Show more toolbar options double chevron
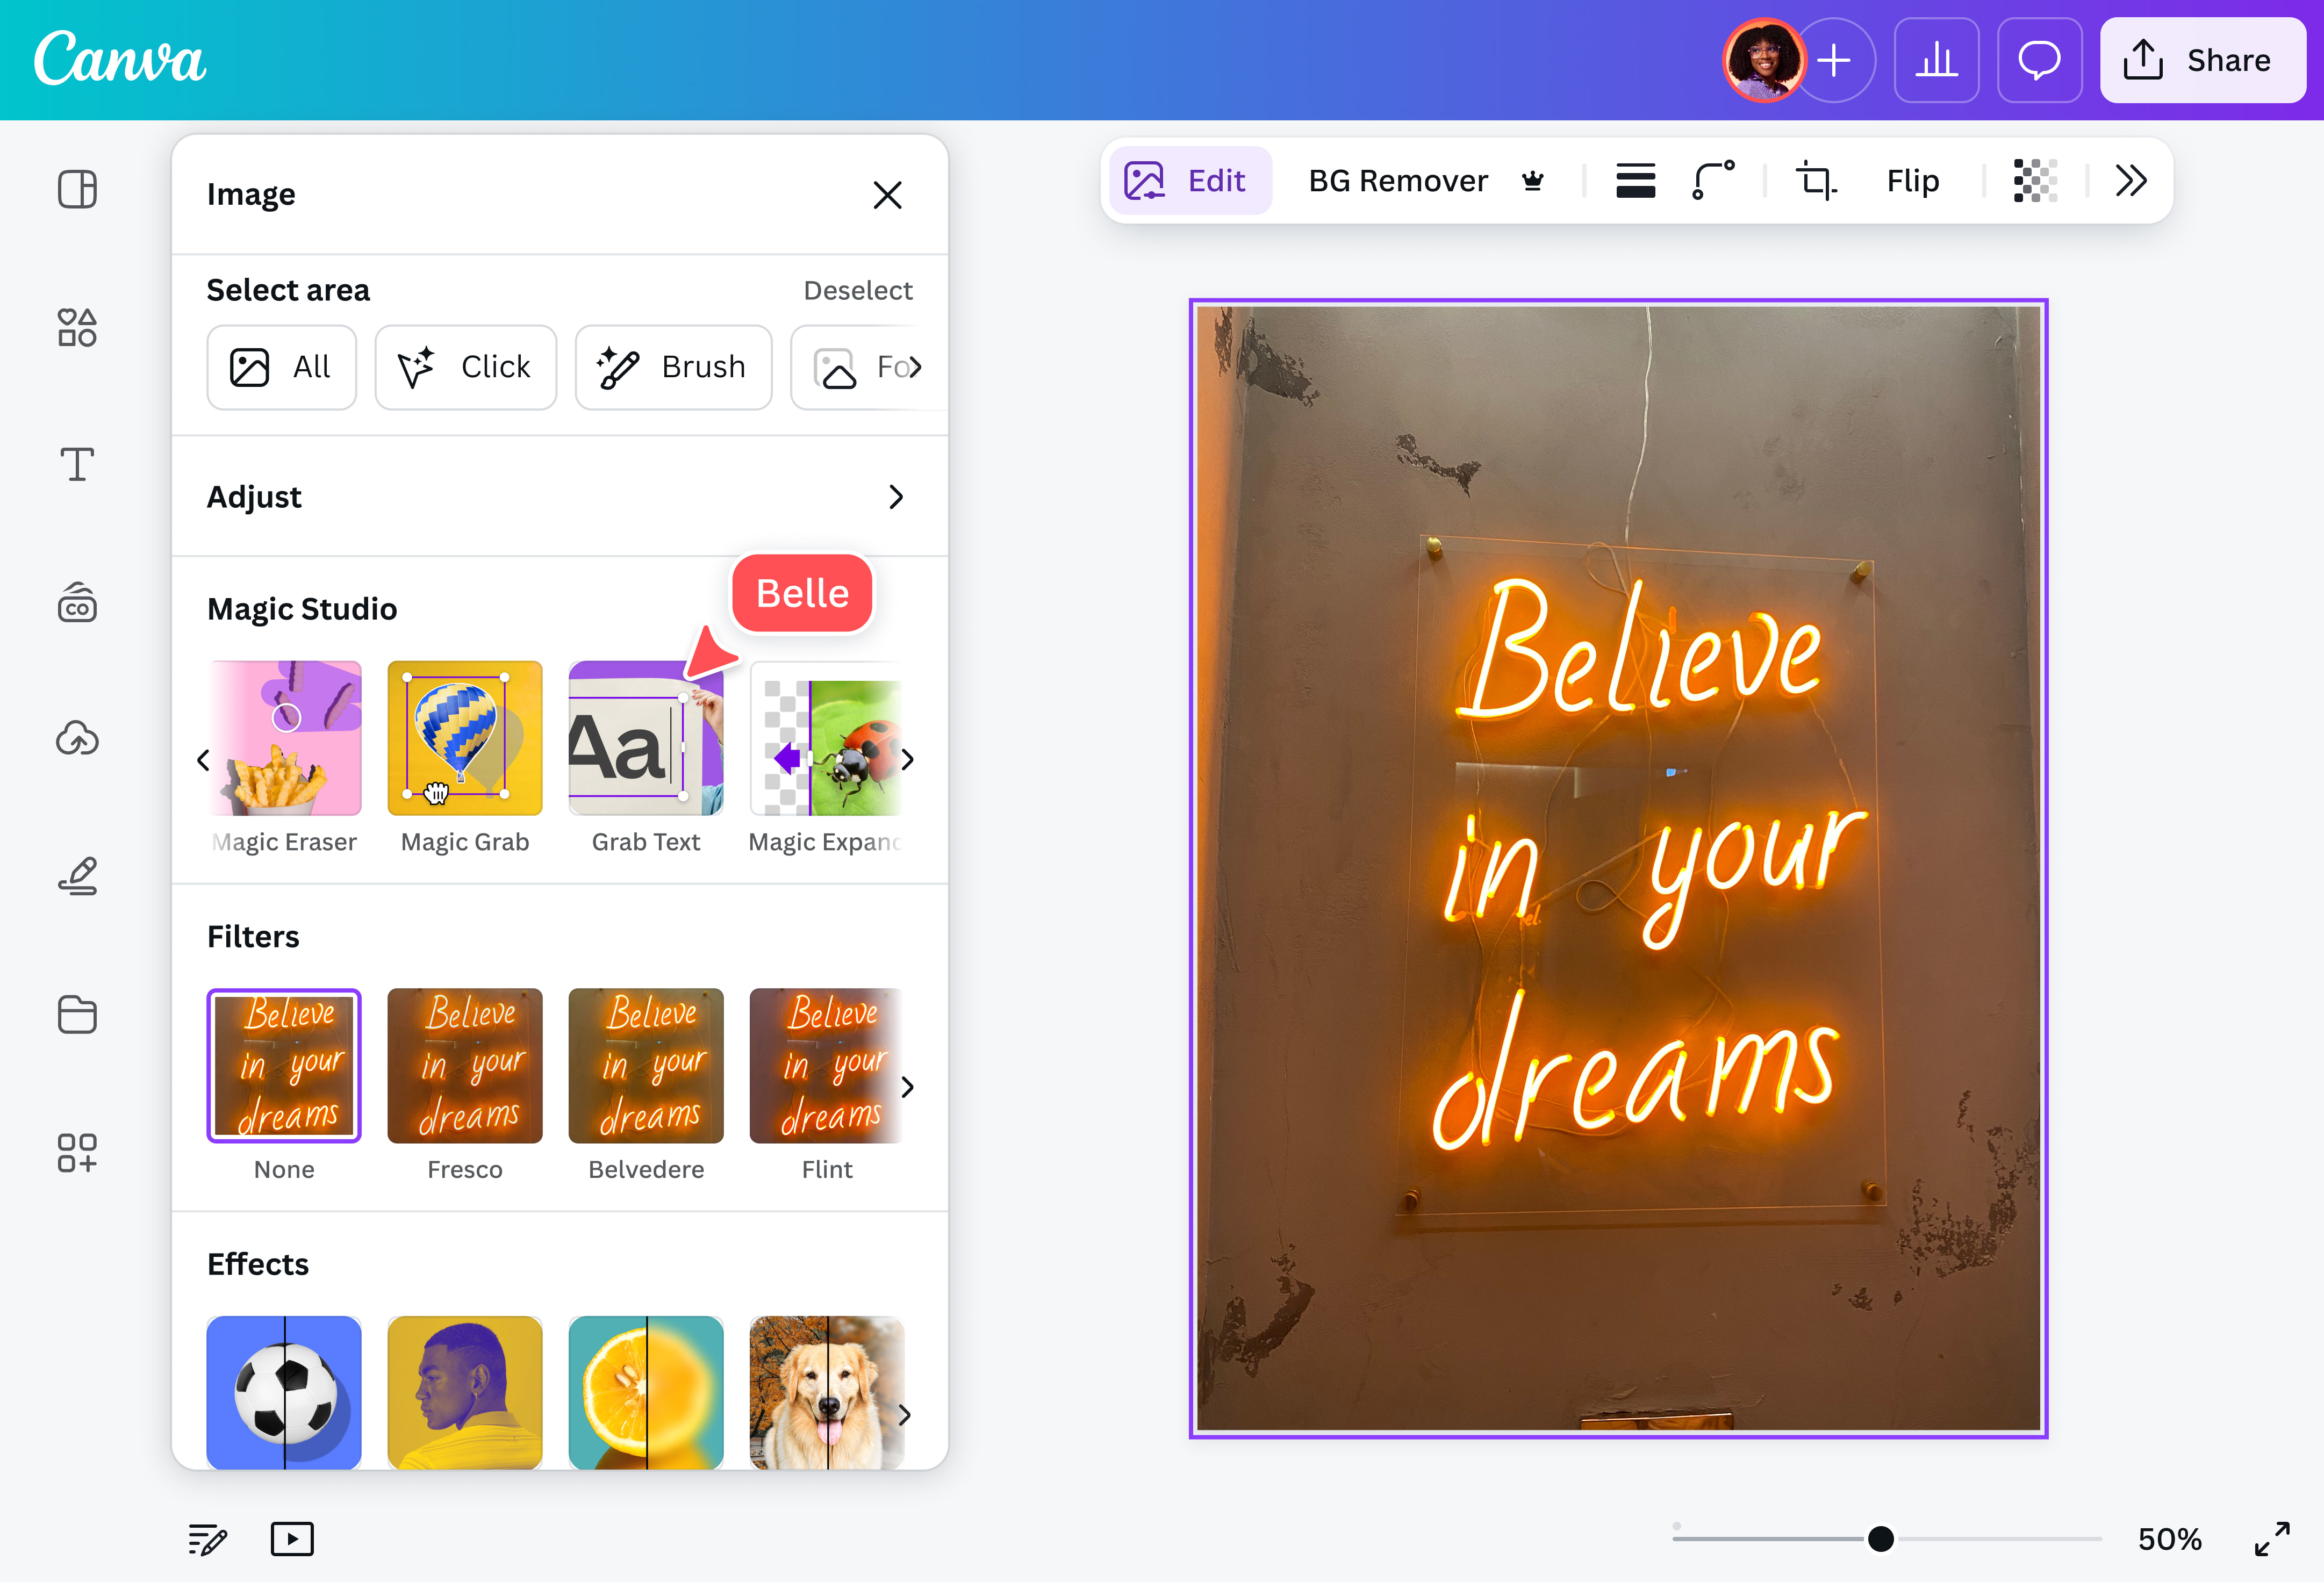The height and width of the screenshot is (1582, 2324). pyautogui.click(x=2130, y=181)
